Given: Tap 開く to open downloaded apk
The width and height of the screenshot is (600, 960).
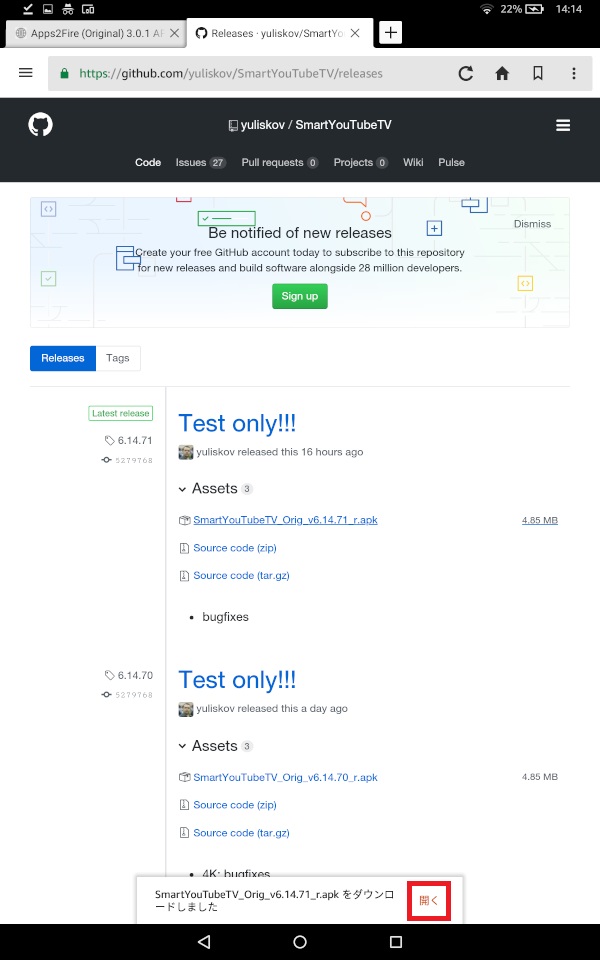Looking at the screenshot, I should pyautogui.click(x=429, y=901).
